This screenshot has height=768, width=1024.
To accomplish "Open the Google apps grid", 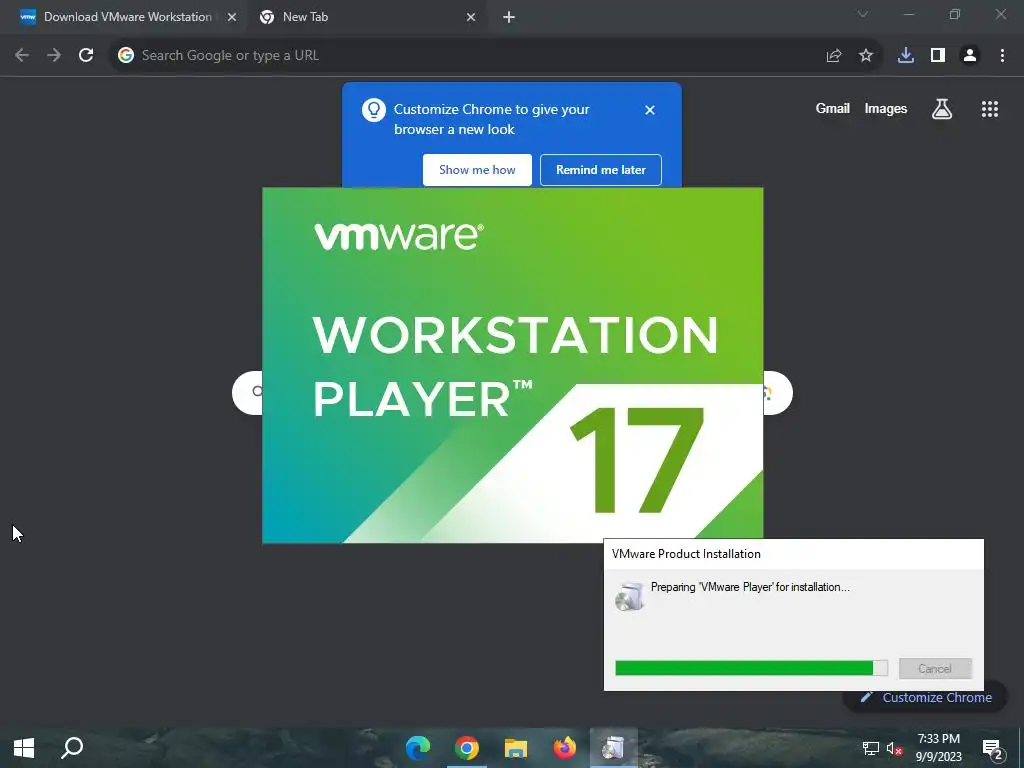I will 990,109.
